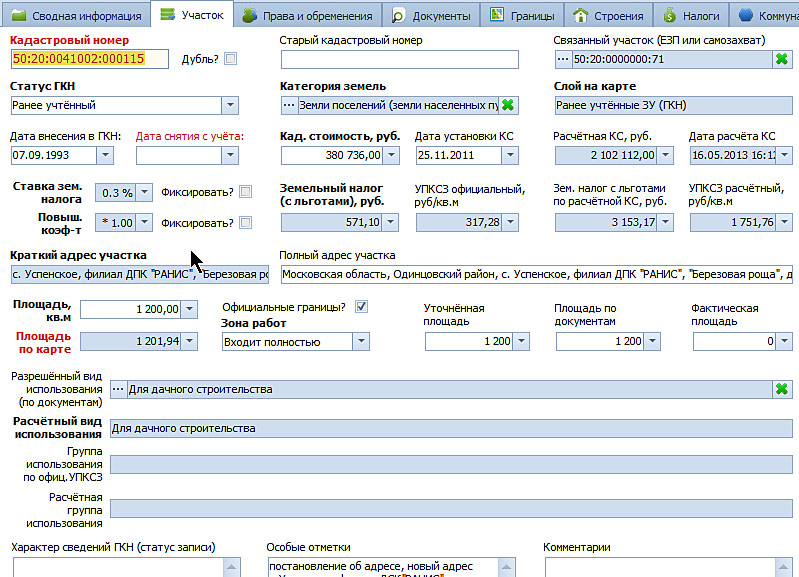Open the Налоги tab
This screenshot has width=799, height=577.
click(691, 15)
